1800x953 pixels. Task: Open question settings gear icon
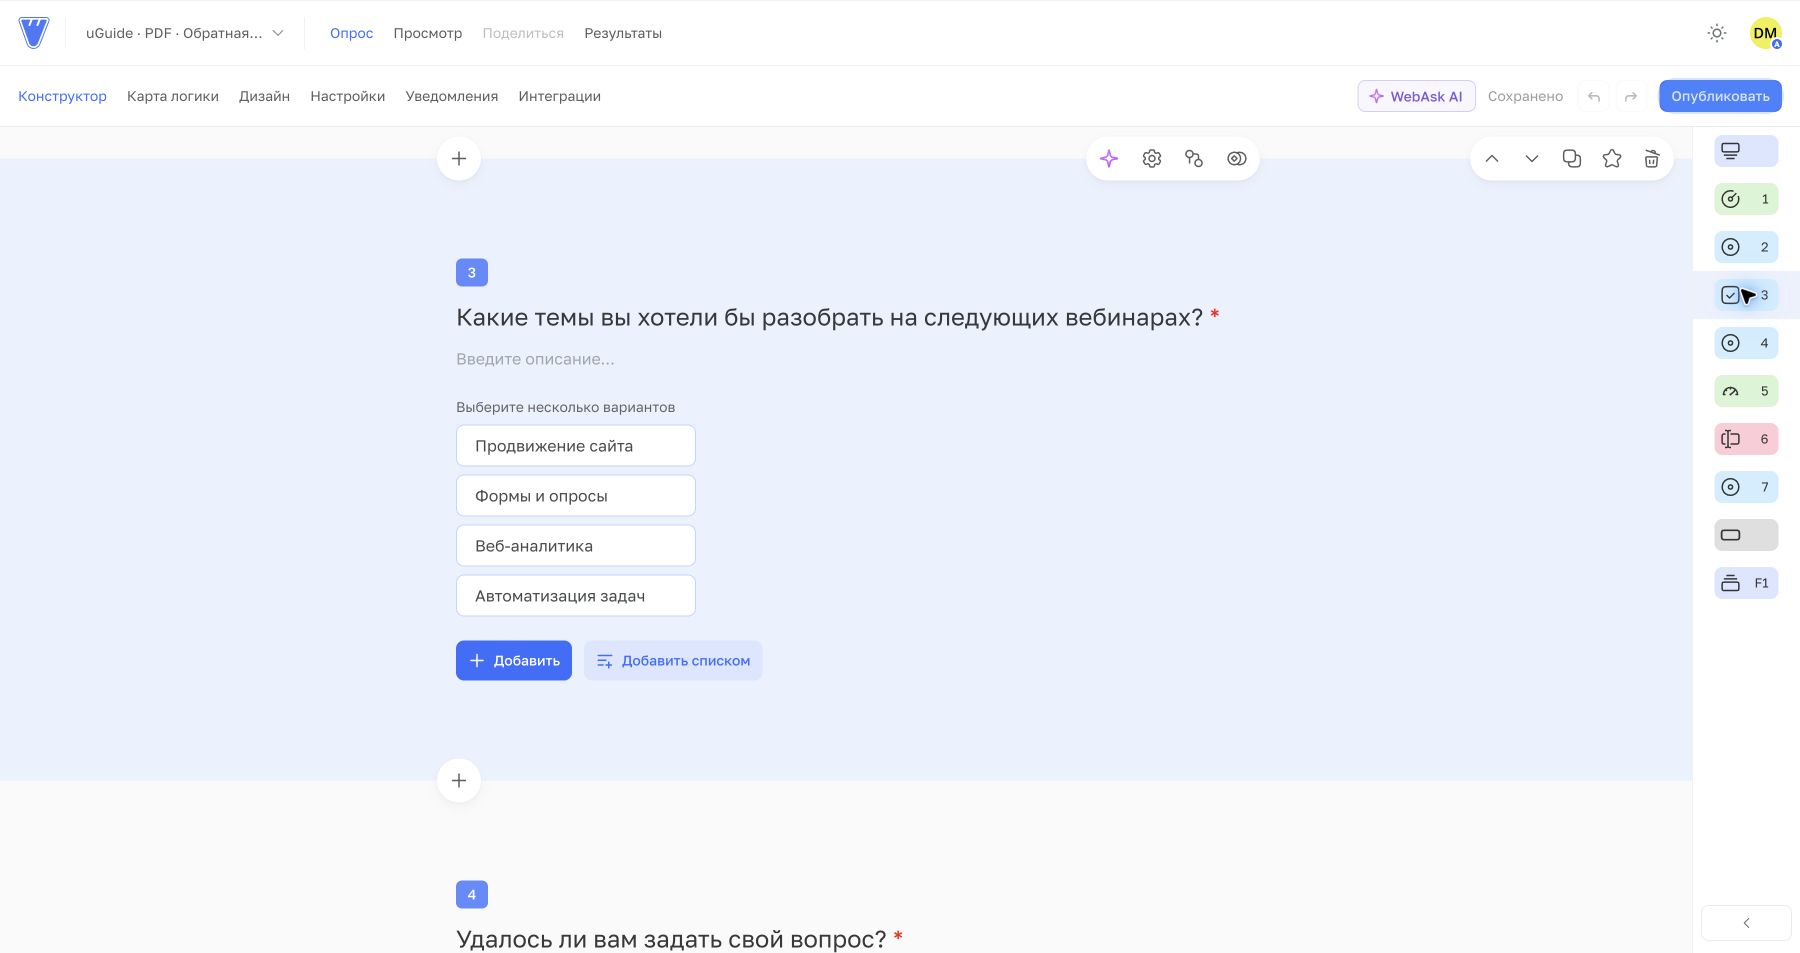[1152, 159]
